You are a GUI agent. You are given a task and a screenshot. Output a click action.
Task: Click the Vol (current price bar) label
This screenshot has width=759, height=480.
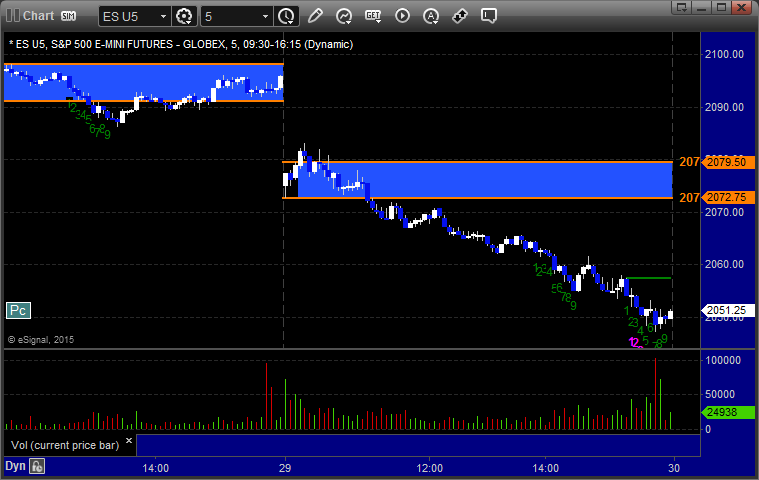(x=65, y=445)
